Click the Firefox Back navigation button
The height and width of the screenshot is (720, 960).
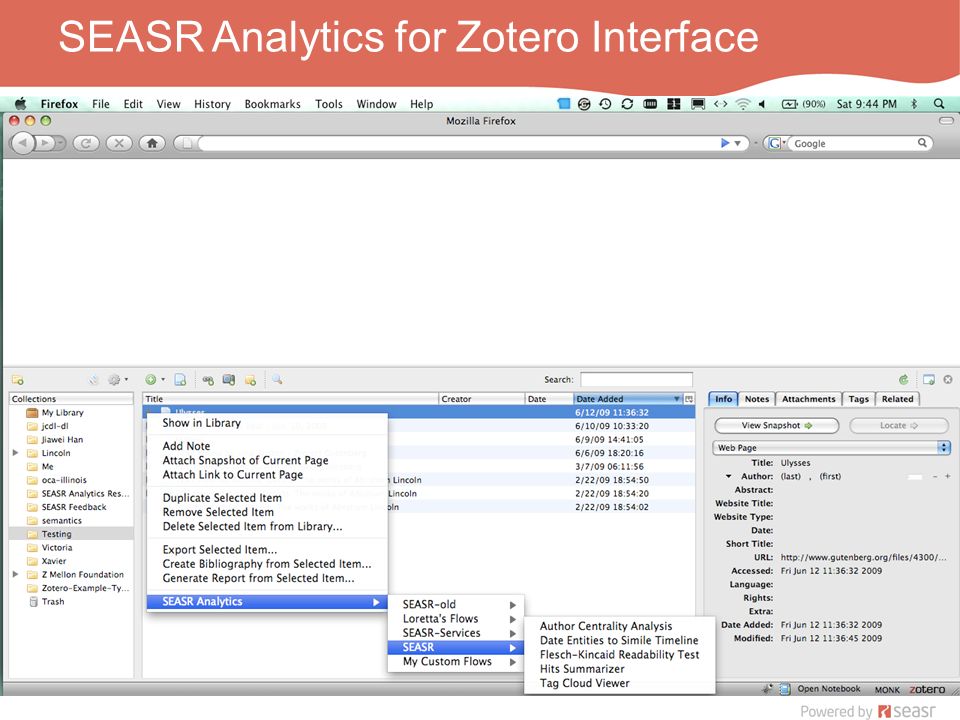23,143
